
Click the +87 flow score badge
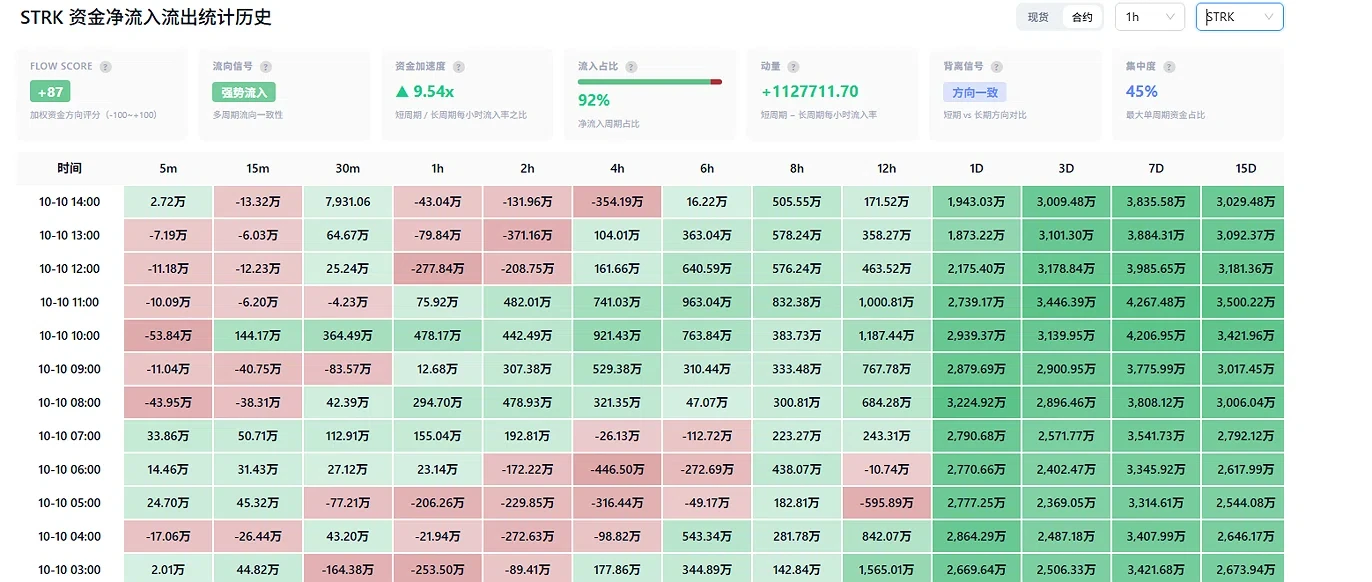tap(50, 92)
